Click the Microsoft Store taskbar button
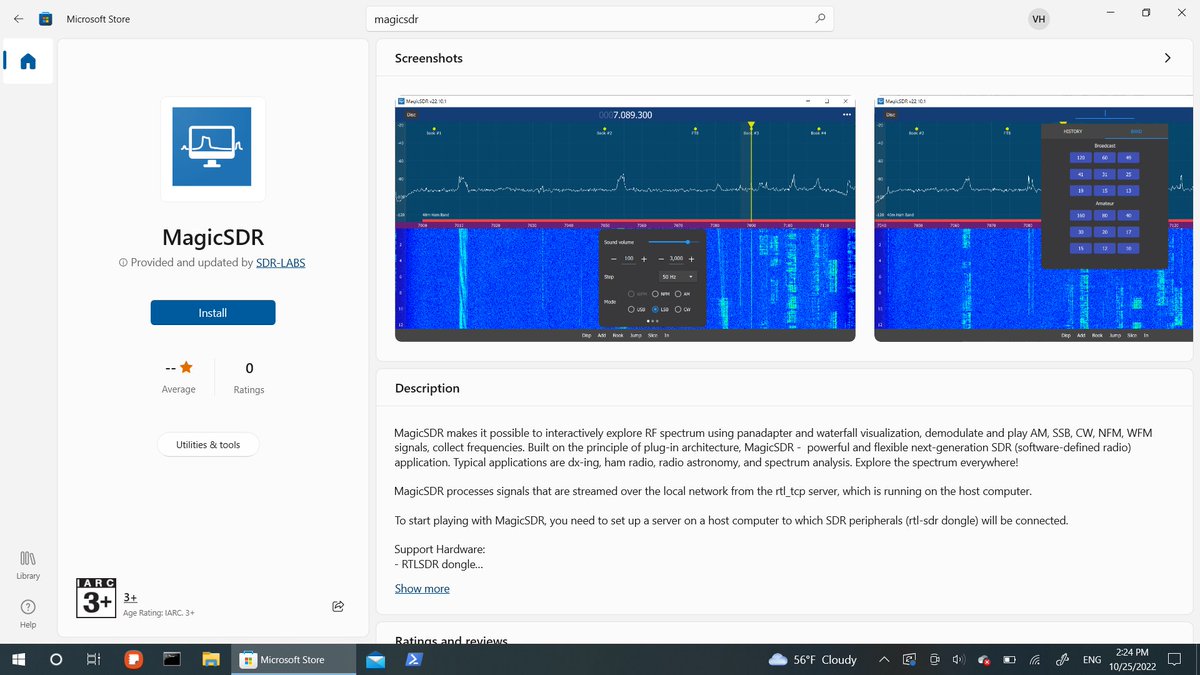 point(292,660)
